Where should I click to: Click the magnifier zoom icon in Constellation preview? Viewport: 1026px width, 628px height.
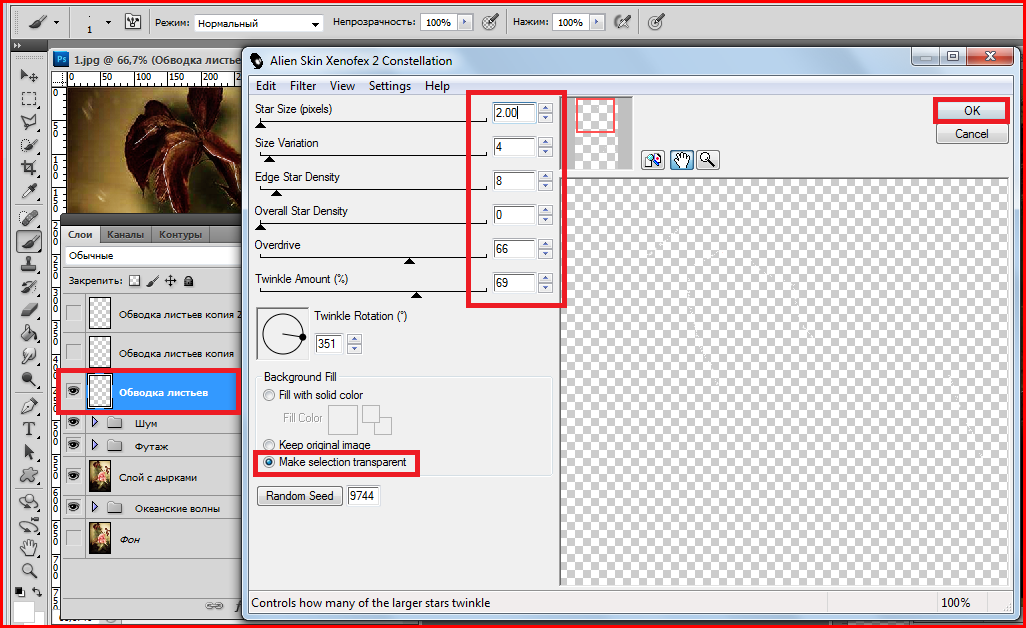tap(707, 160)
